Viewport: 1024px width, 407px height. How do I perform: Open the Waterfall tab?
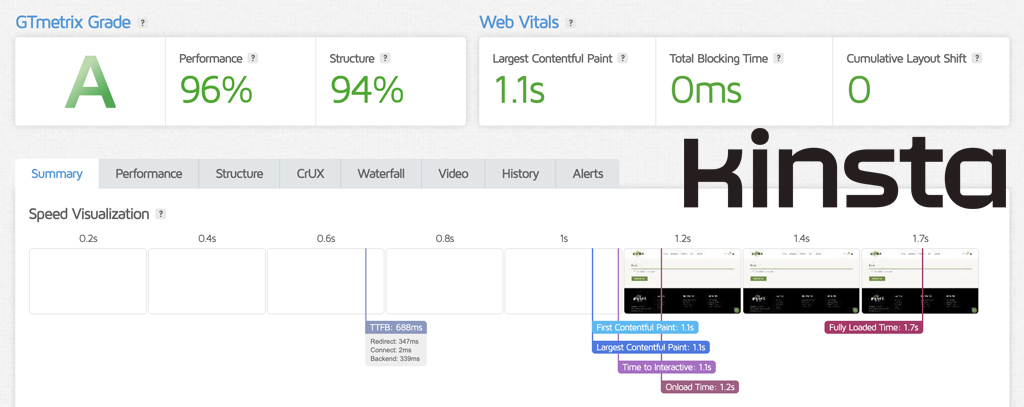(381, 174)
